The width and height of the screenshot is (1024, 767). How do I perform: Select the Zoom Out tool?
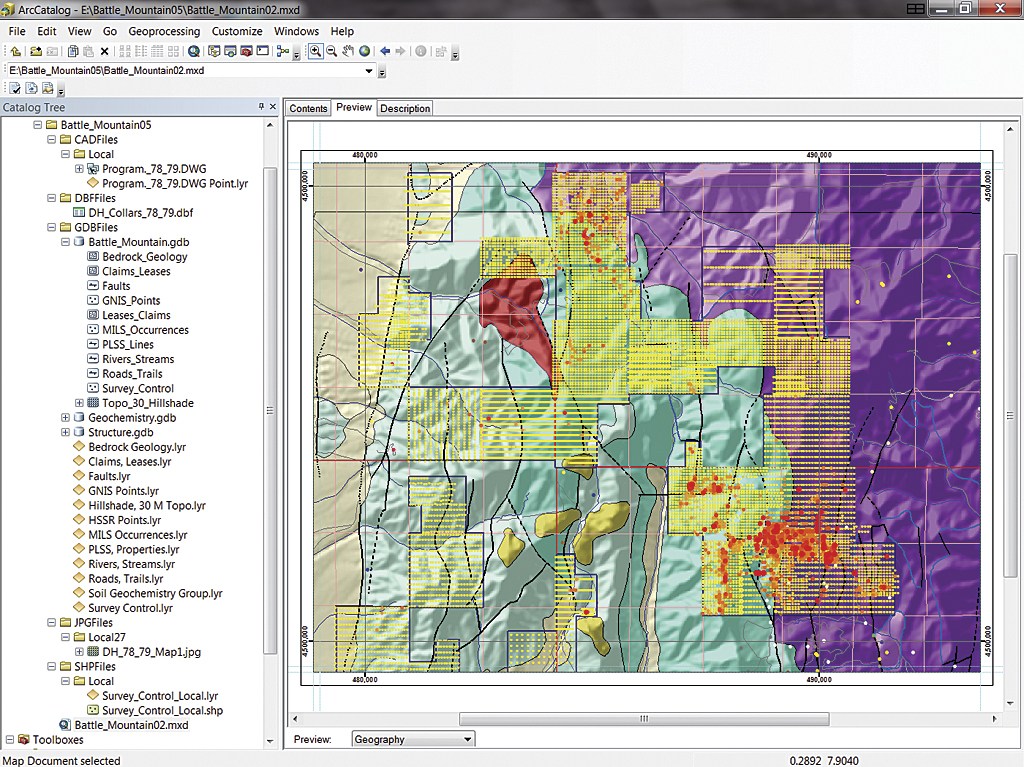click(x=331, y=52)
